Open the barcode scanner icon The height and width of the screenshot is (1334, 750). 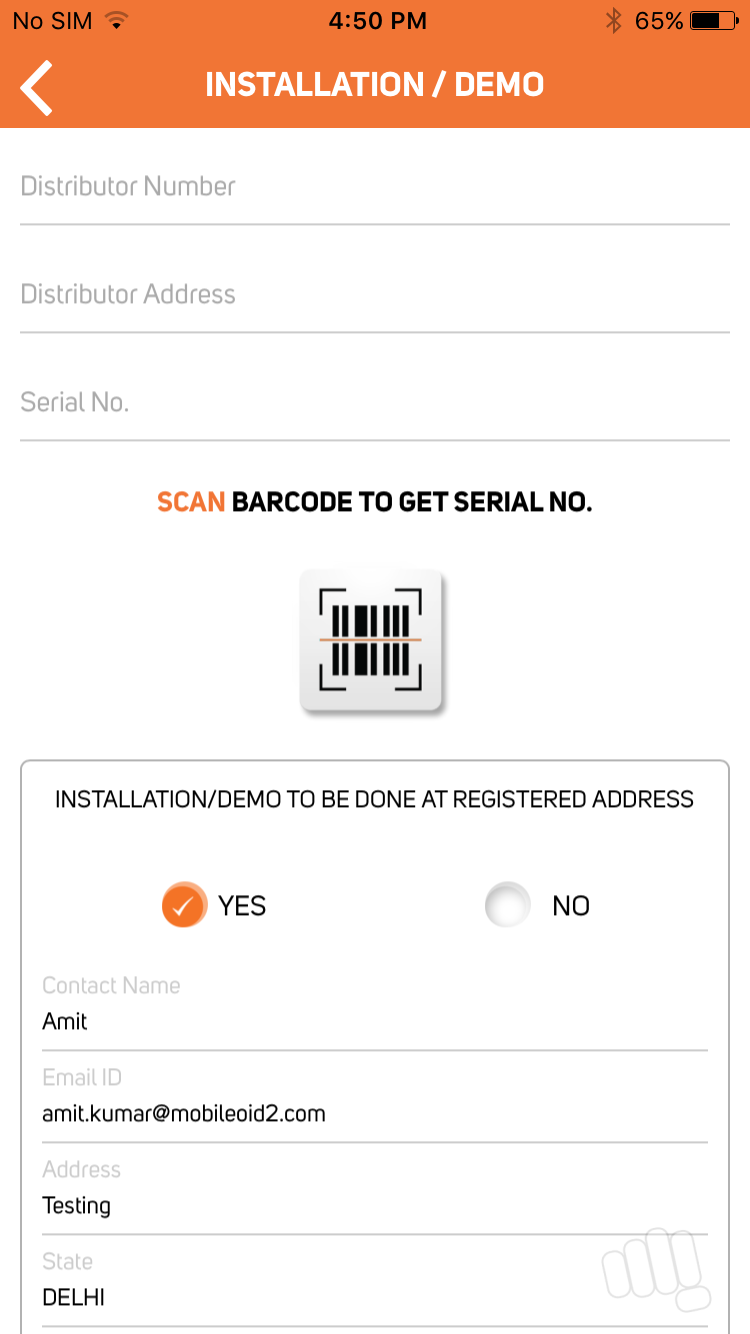[x=371, y=640]
